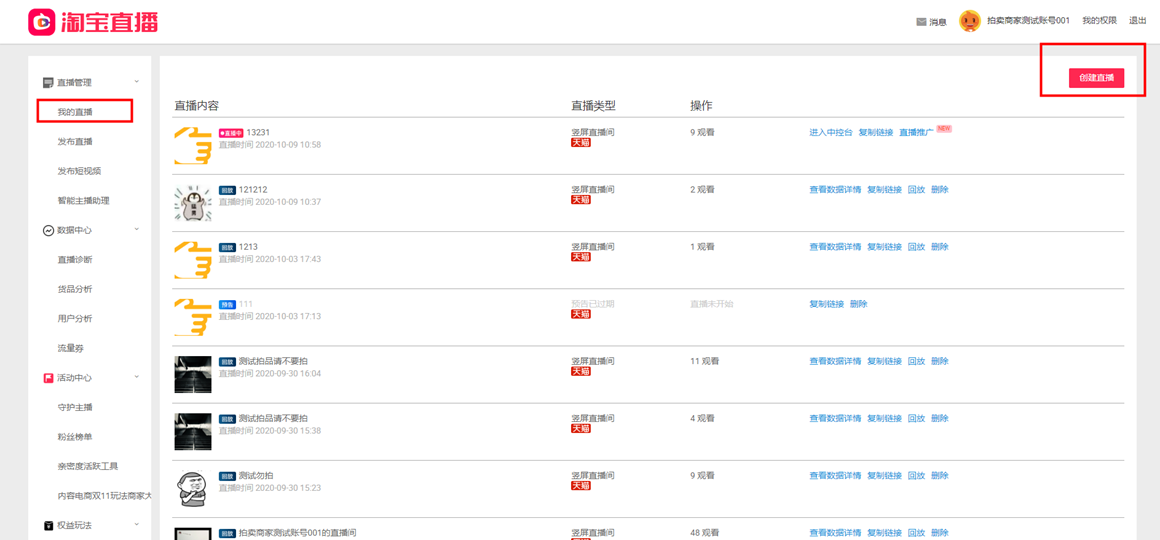Open 发布直播 in the sidebar
This screenshot has height=540, width=1160.
pos(75,141)
